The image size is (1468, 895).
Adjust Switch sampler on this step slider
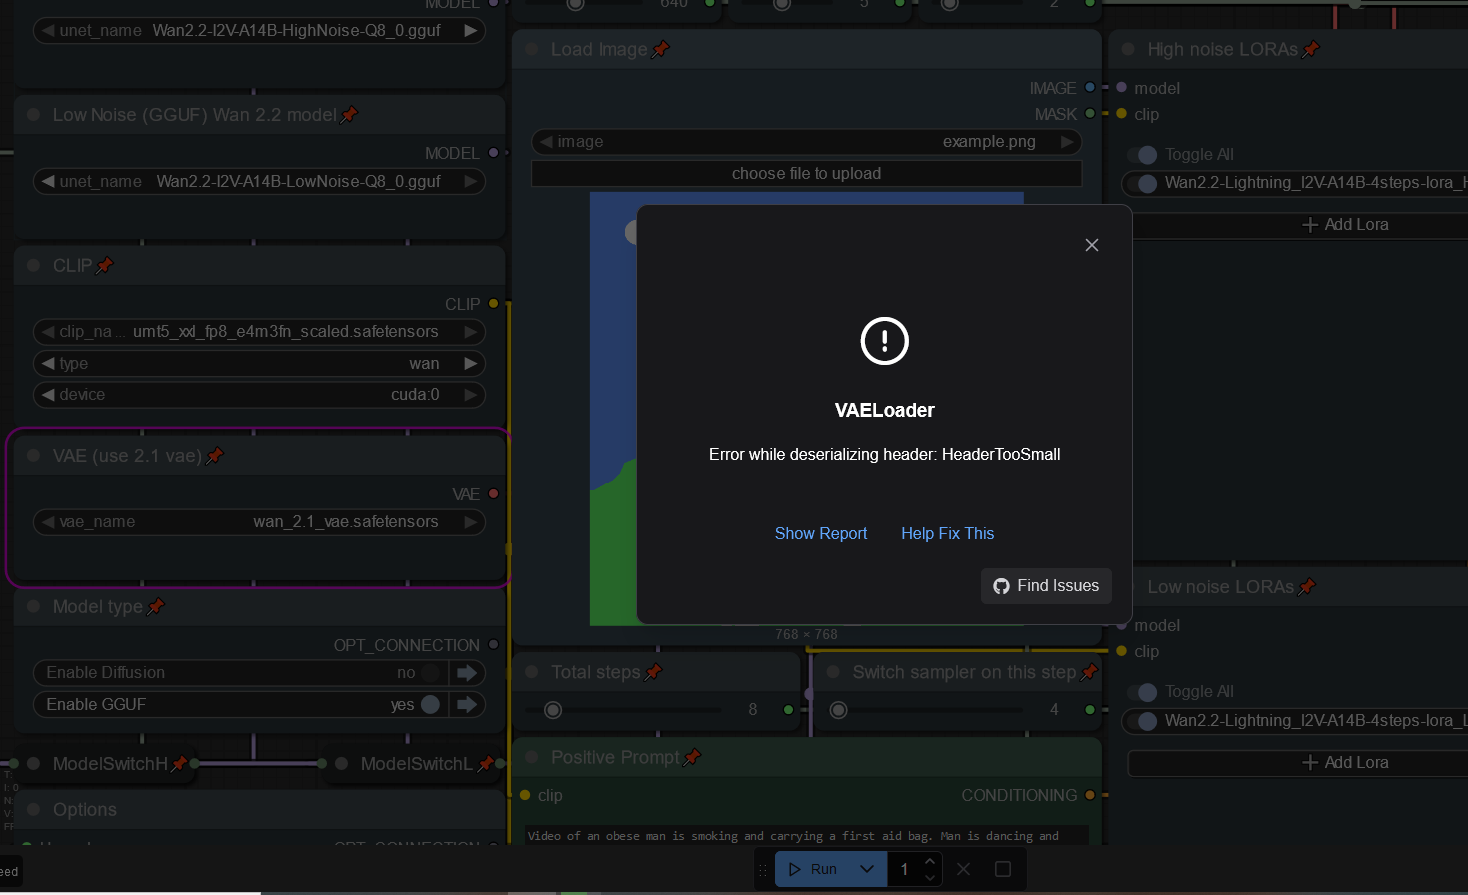pyautogui.click(x=839, y=710)
